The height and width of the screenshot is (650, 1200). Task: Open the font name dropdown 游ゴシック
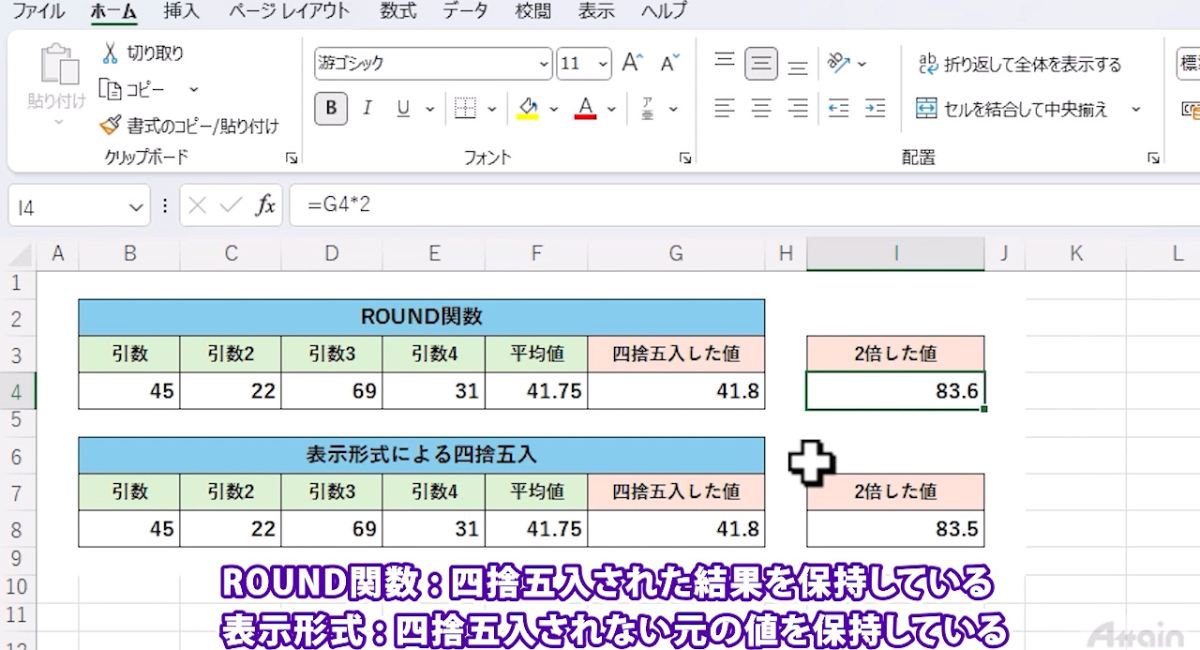tap(543, 64)
